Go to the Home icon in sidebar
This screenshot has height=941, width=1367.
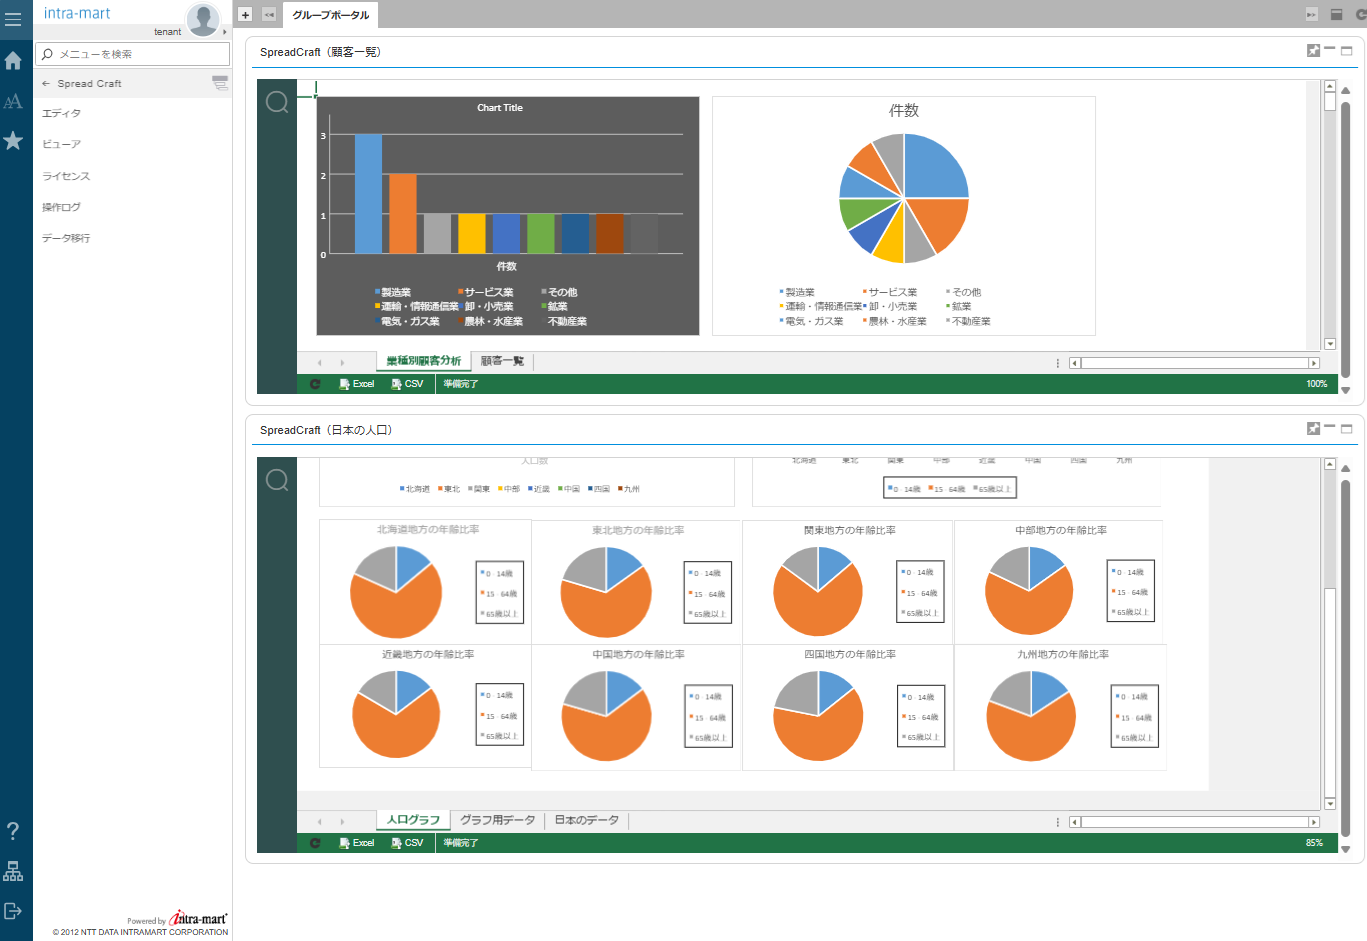pos(13,61)
